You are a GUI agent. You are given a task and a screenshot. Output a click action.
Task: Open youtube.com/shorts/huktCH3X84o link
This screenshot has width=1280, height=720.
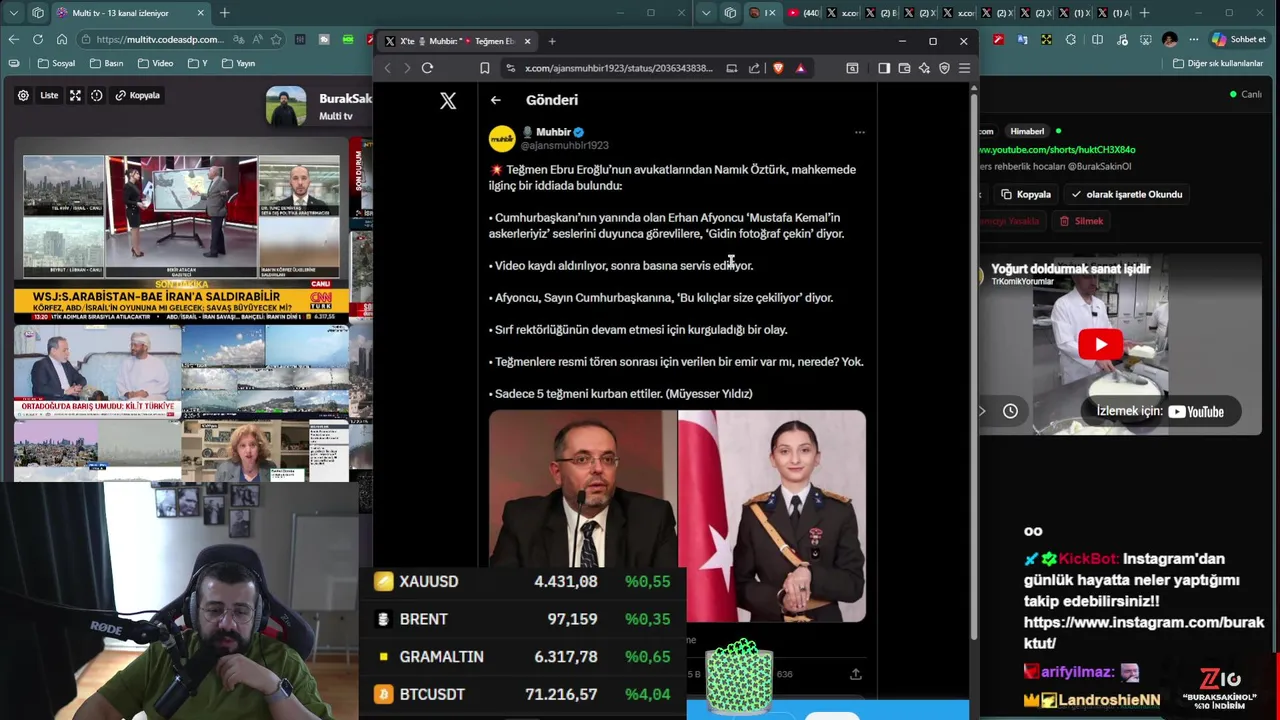coord(1057,150)
